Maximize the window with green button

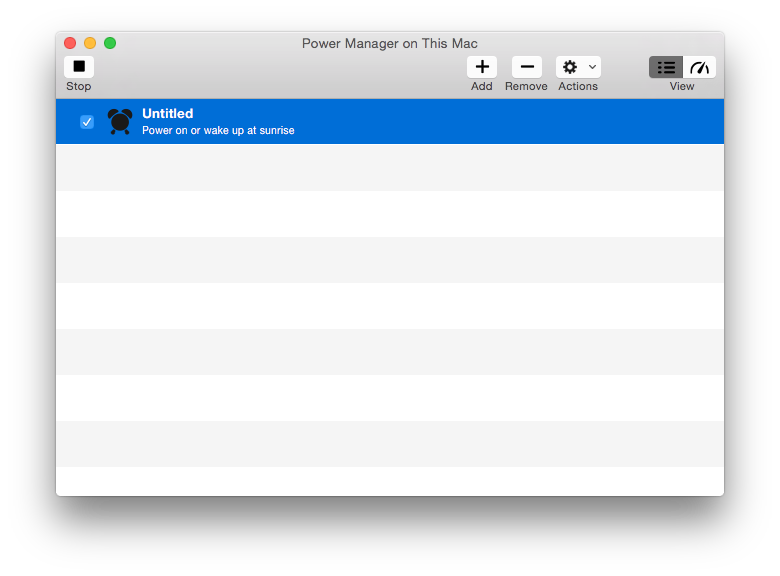click(110, 43)
